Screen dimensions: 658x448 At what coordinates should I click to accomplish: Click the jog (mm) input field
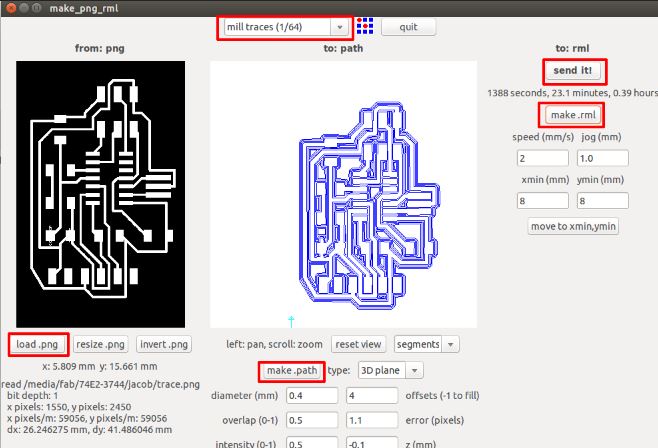(603, 159)
